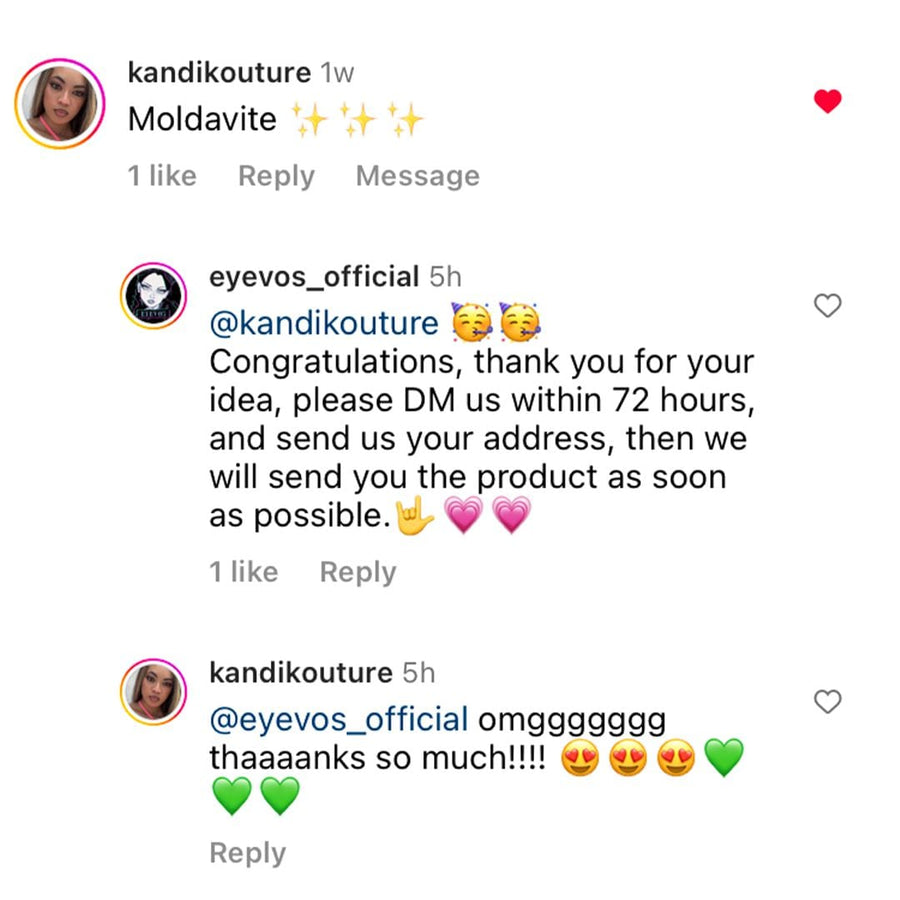The height and width of the screenshot is (900, 900).
Task: Reply to the eyevos_official congratulations comment
Action: [357, 572]
